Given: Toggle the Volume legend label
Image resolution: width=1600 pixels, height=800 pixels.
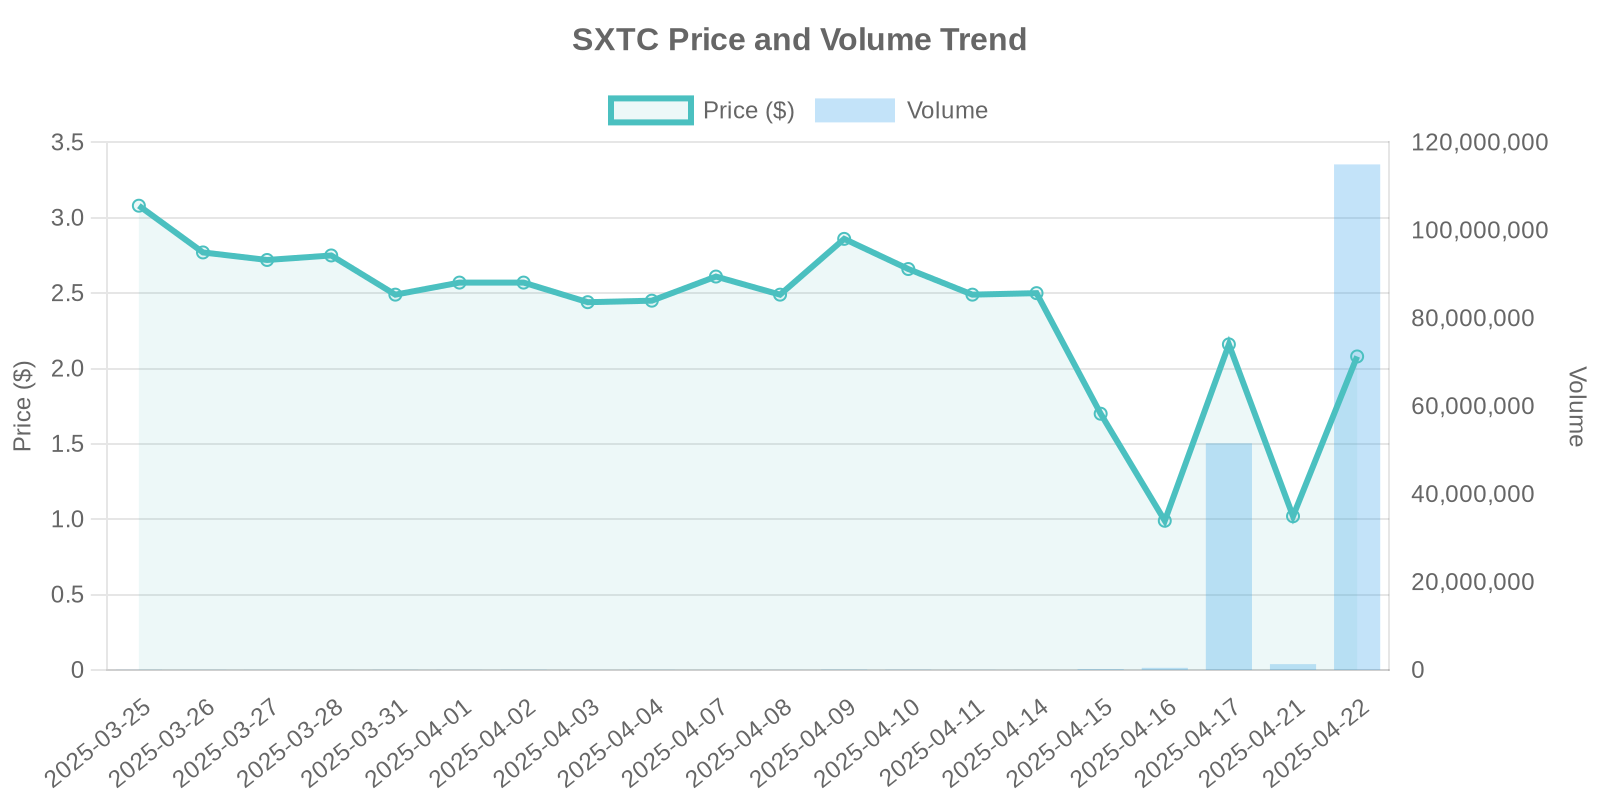Looking at the screenshot, I should pos(946,111).
